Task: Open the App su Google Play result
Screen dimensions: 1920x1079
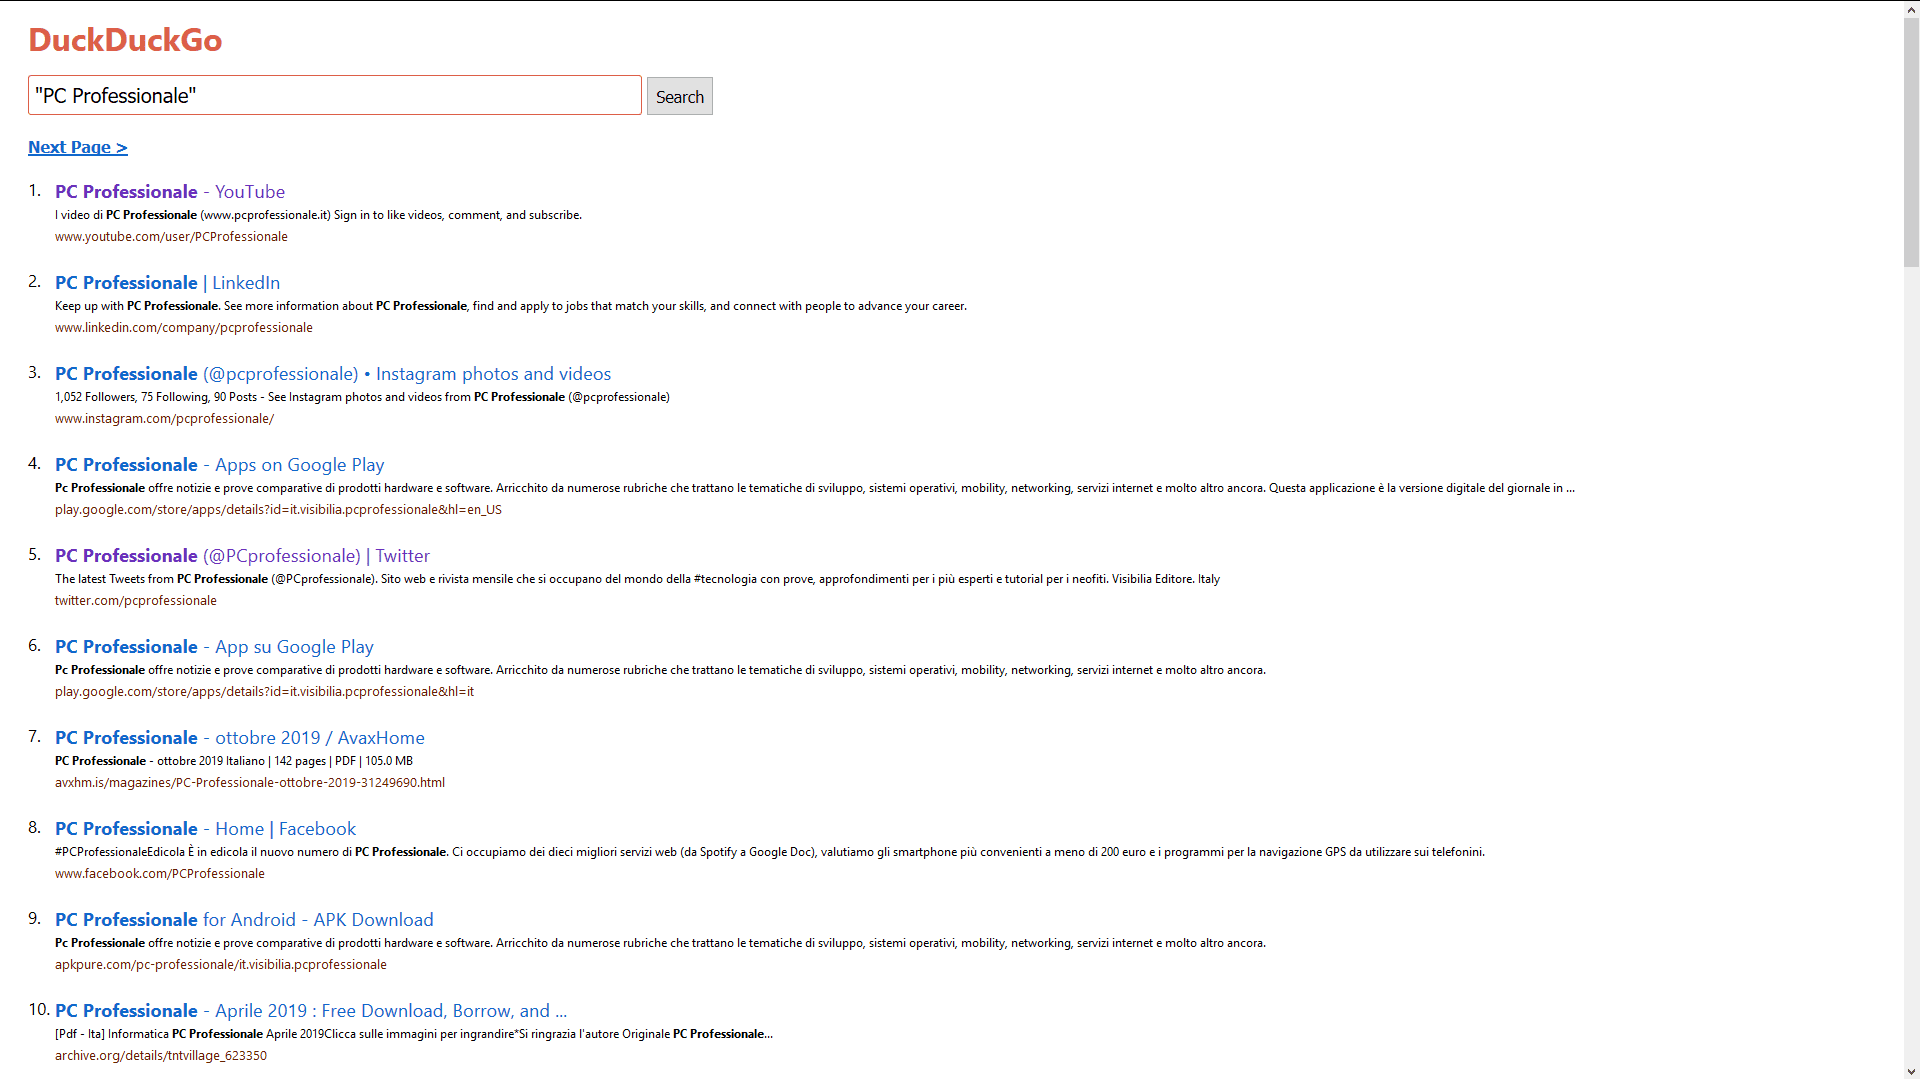Action: [214, 647]
